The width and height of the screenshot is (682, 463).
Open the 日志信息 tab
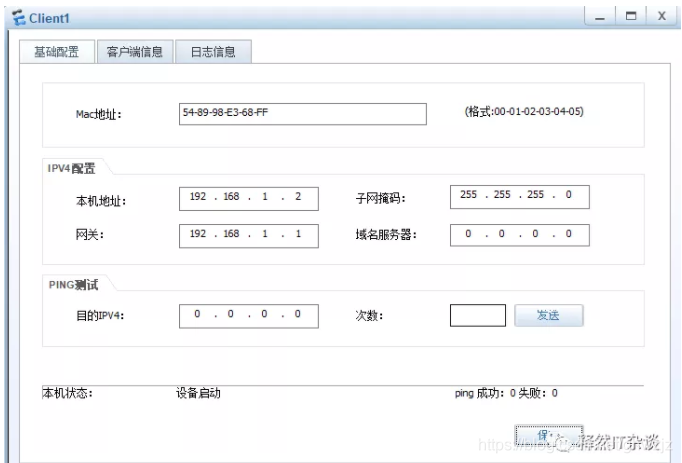(213, 52)
